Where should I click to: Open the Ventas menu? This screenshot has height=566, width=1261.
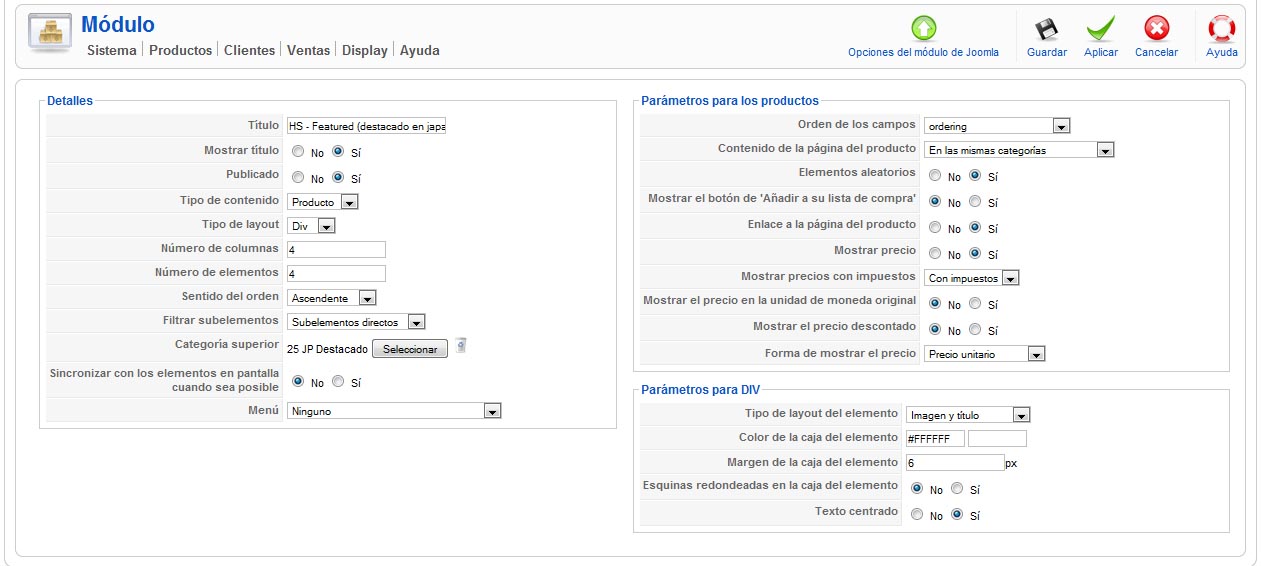coord(308,50)
